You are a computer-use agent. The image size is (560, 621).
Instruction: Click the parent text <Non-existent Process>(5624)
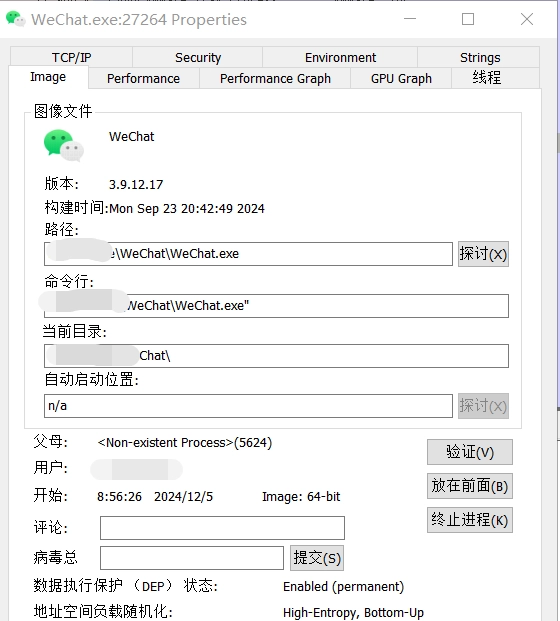click(x=185, y=442)
